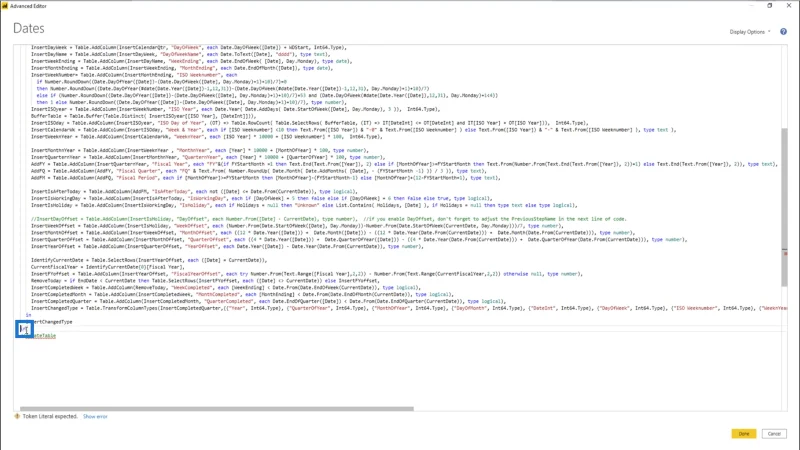Click the horizontal scrollbar thumb
The height and width of the screenshot is (450, 800).
[x=217, y=408]
